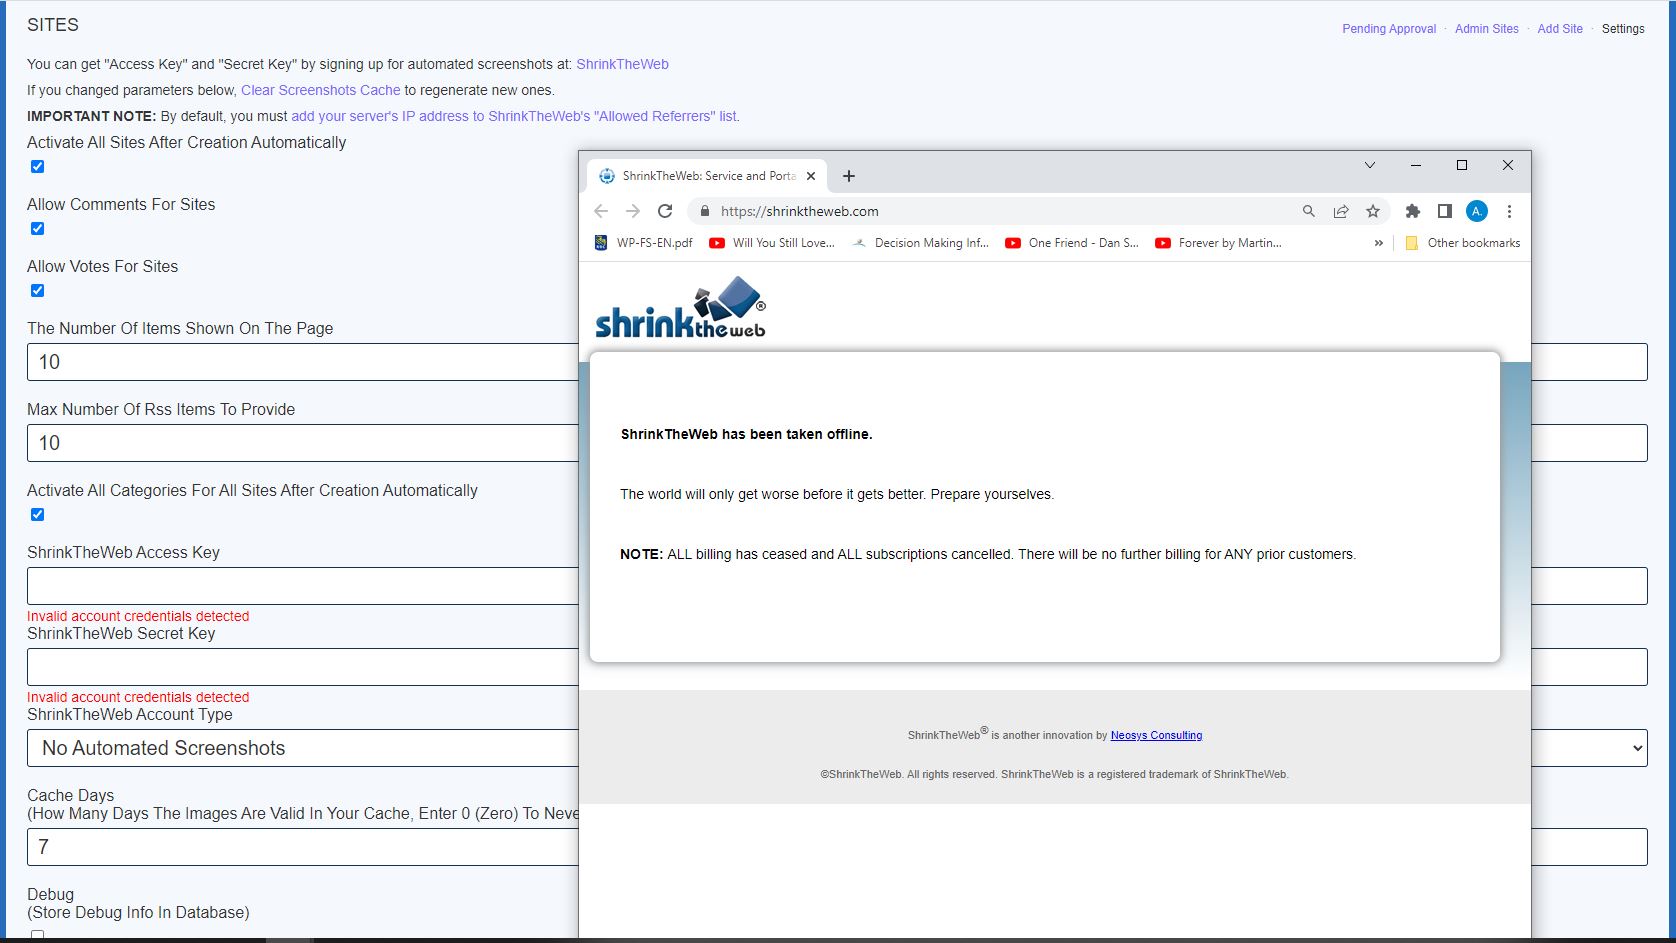Open the Pending Approval menu item

[x=1388, y=29]
